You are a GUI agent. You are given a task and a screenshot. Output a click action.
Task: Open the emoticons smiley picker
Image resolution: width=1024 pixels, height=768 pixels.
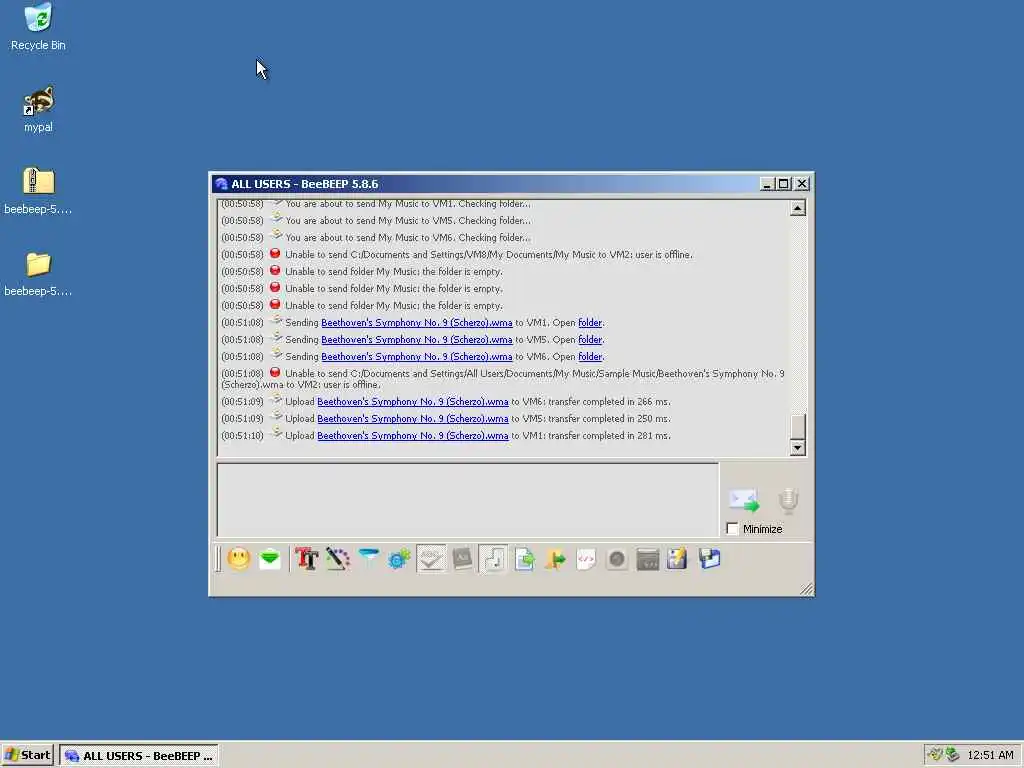[x=239, y=559]
